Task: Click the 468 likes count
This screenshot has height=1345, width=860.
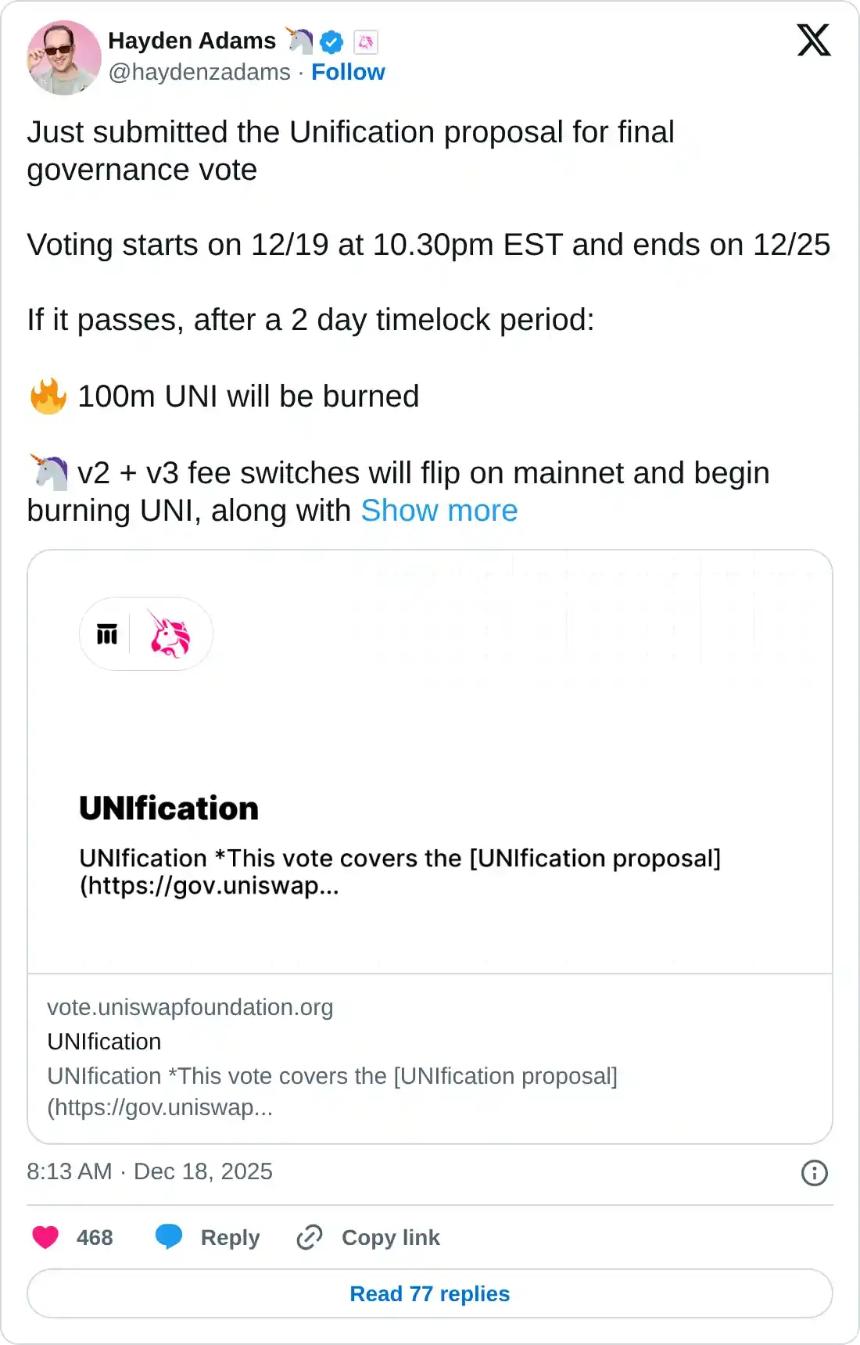Action: point(95,1237)
